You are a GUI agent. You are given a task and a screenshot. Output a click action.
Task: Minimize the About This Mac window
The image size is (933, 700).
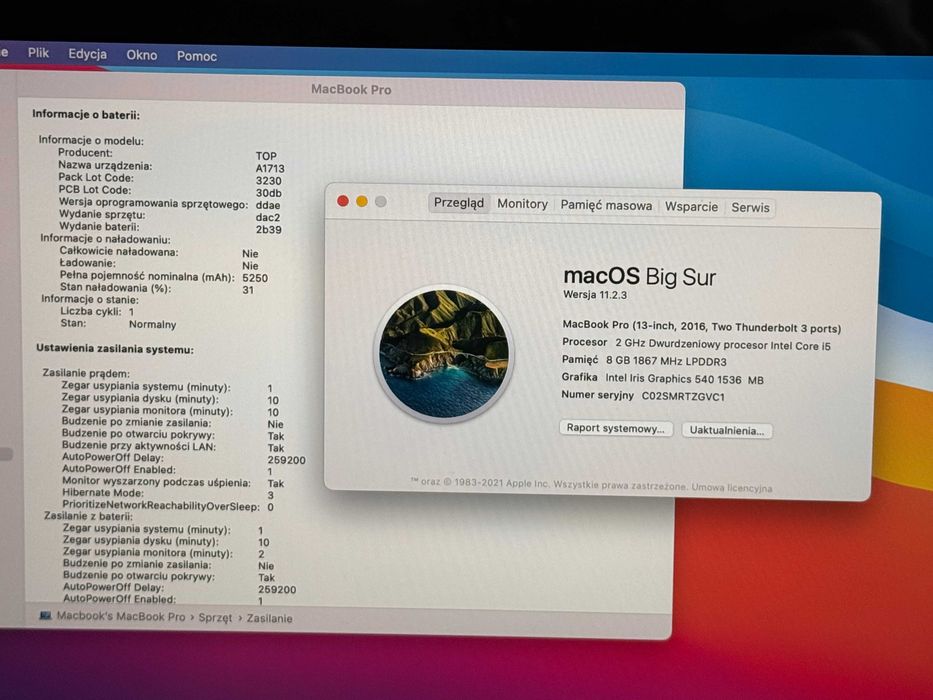point(362,201)
